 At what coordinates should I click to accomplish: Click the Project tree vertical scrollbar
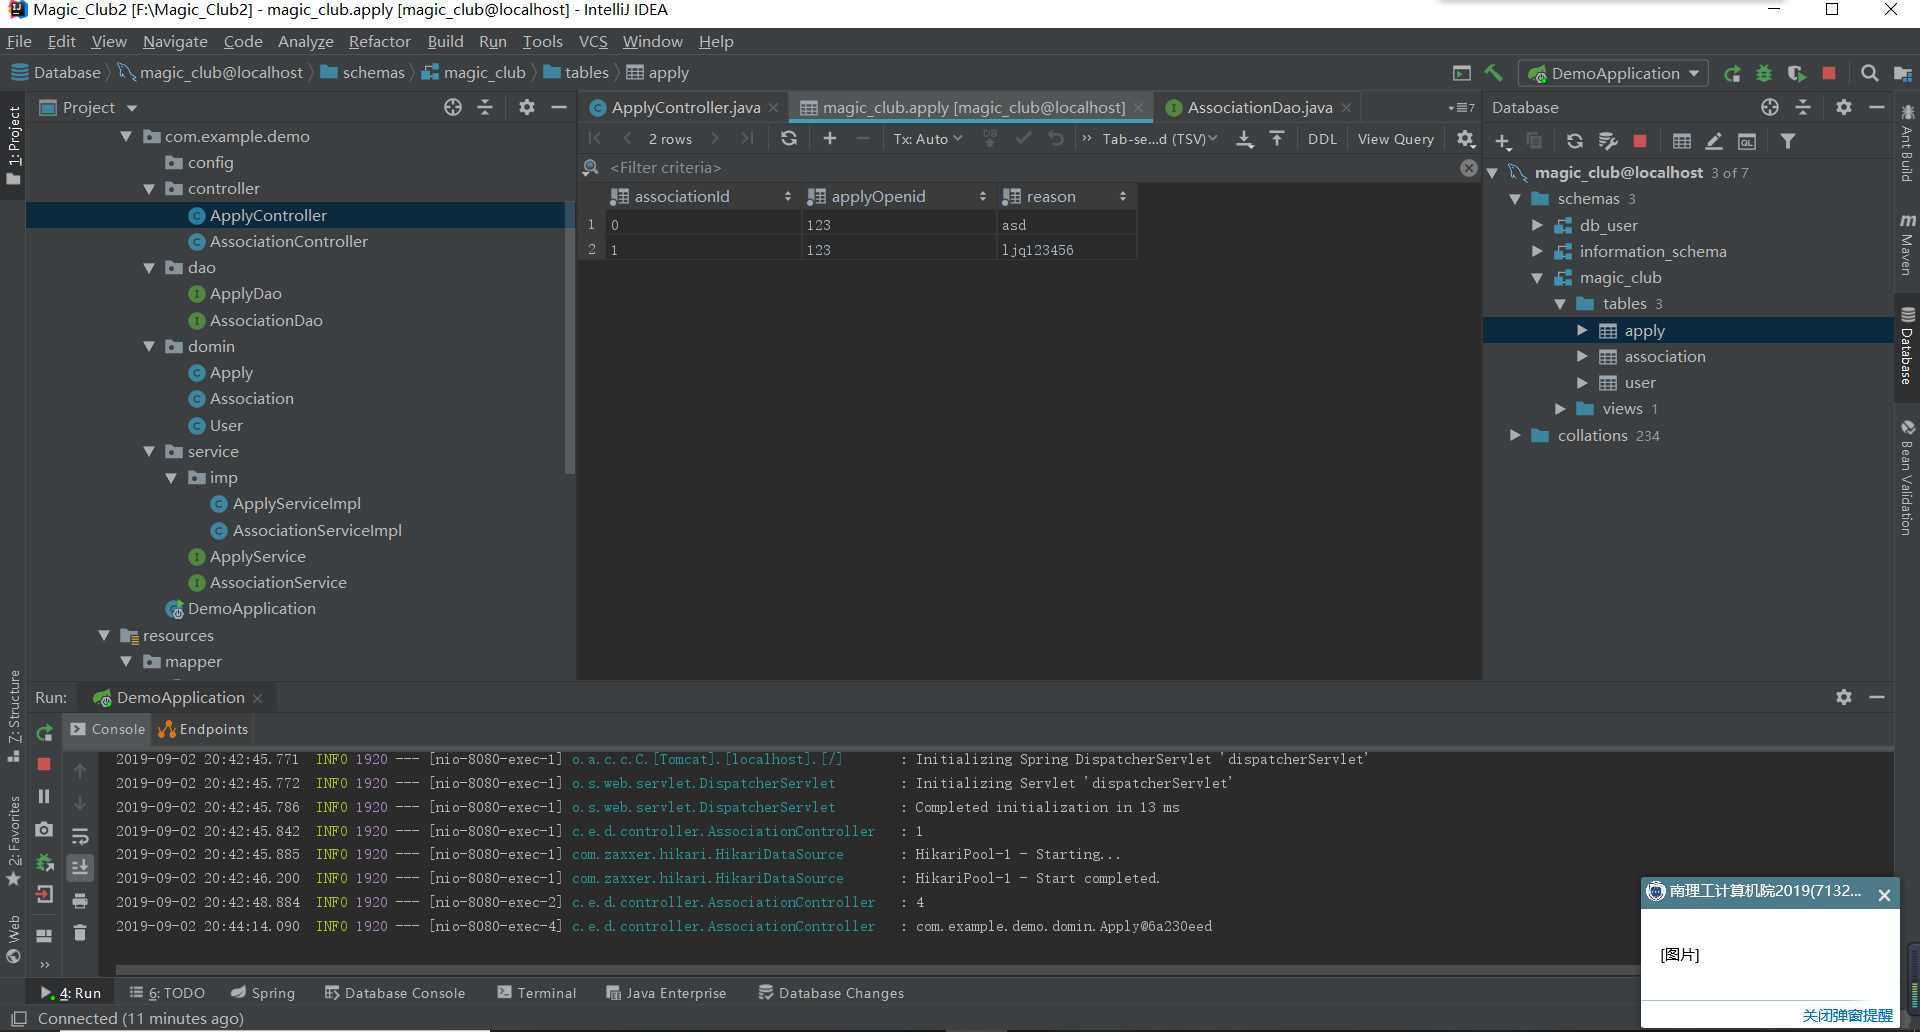[570, 340]
